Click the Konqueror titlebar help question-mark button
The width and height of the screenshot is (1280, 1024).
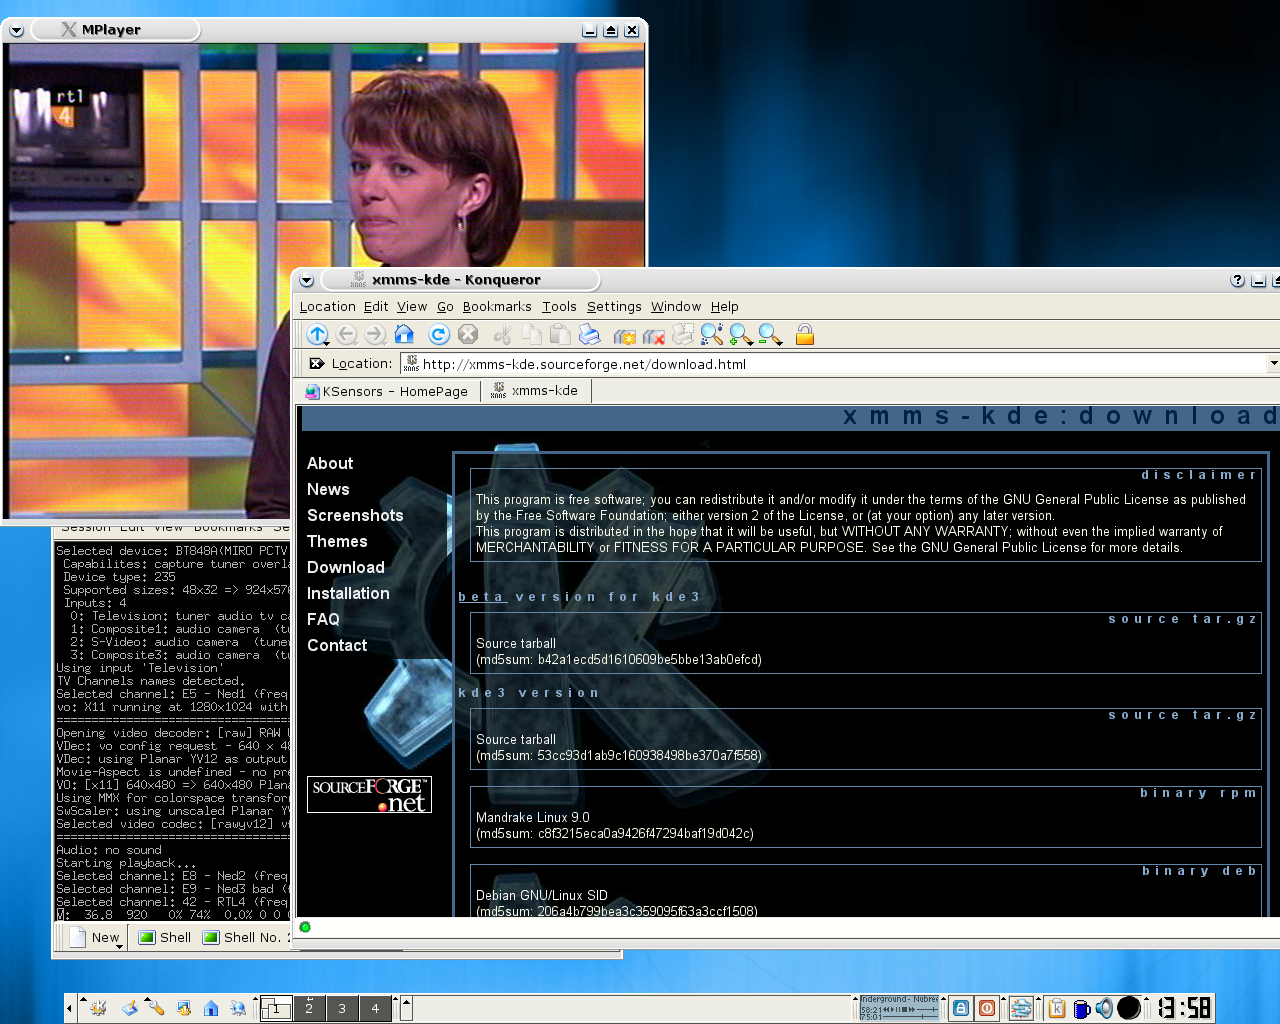(1237, 281)
